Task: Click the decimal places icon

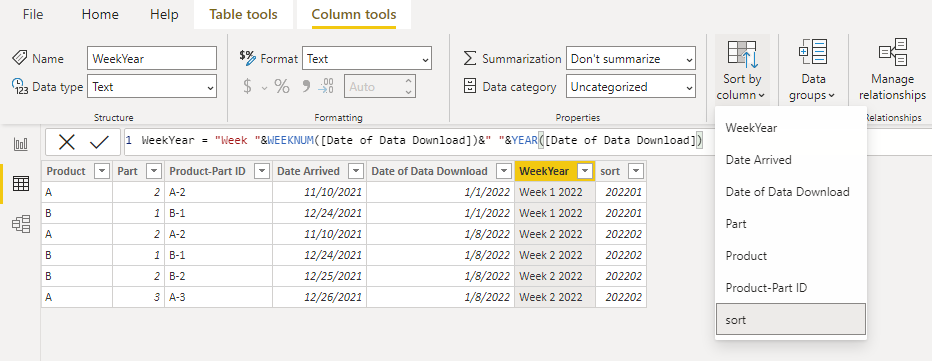Action: click(x=326, y=87)
